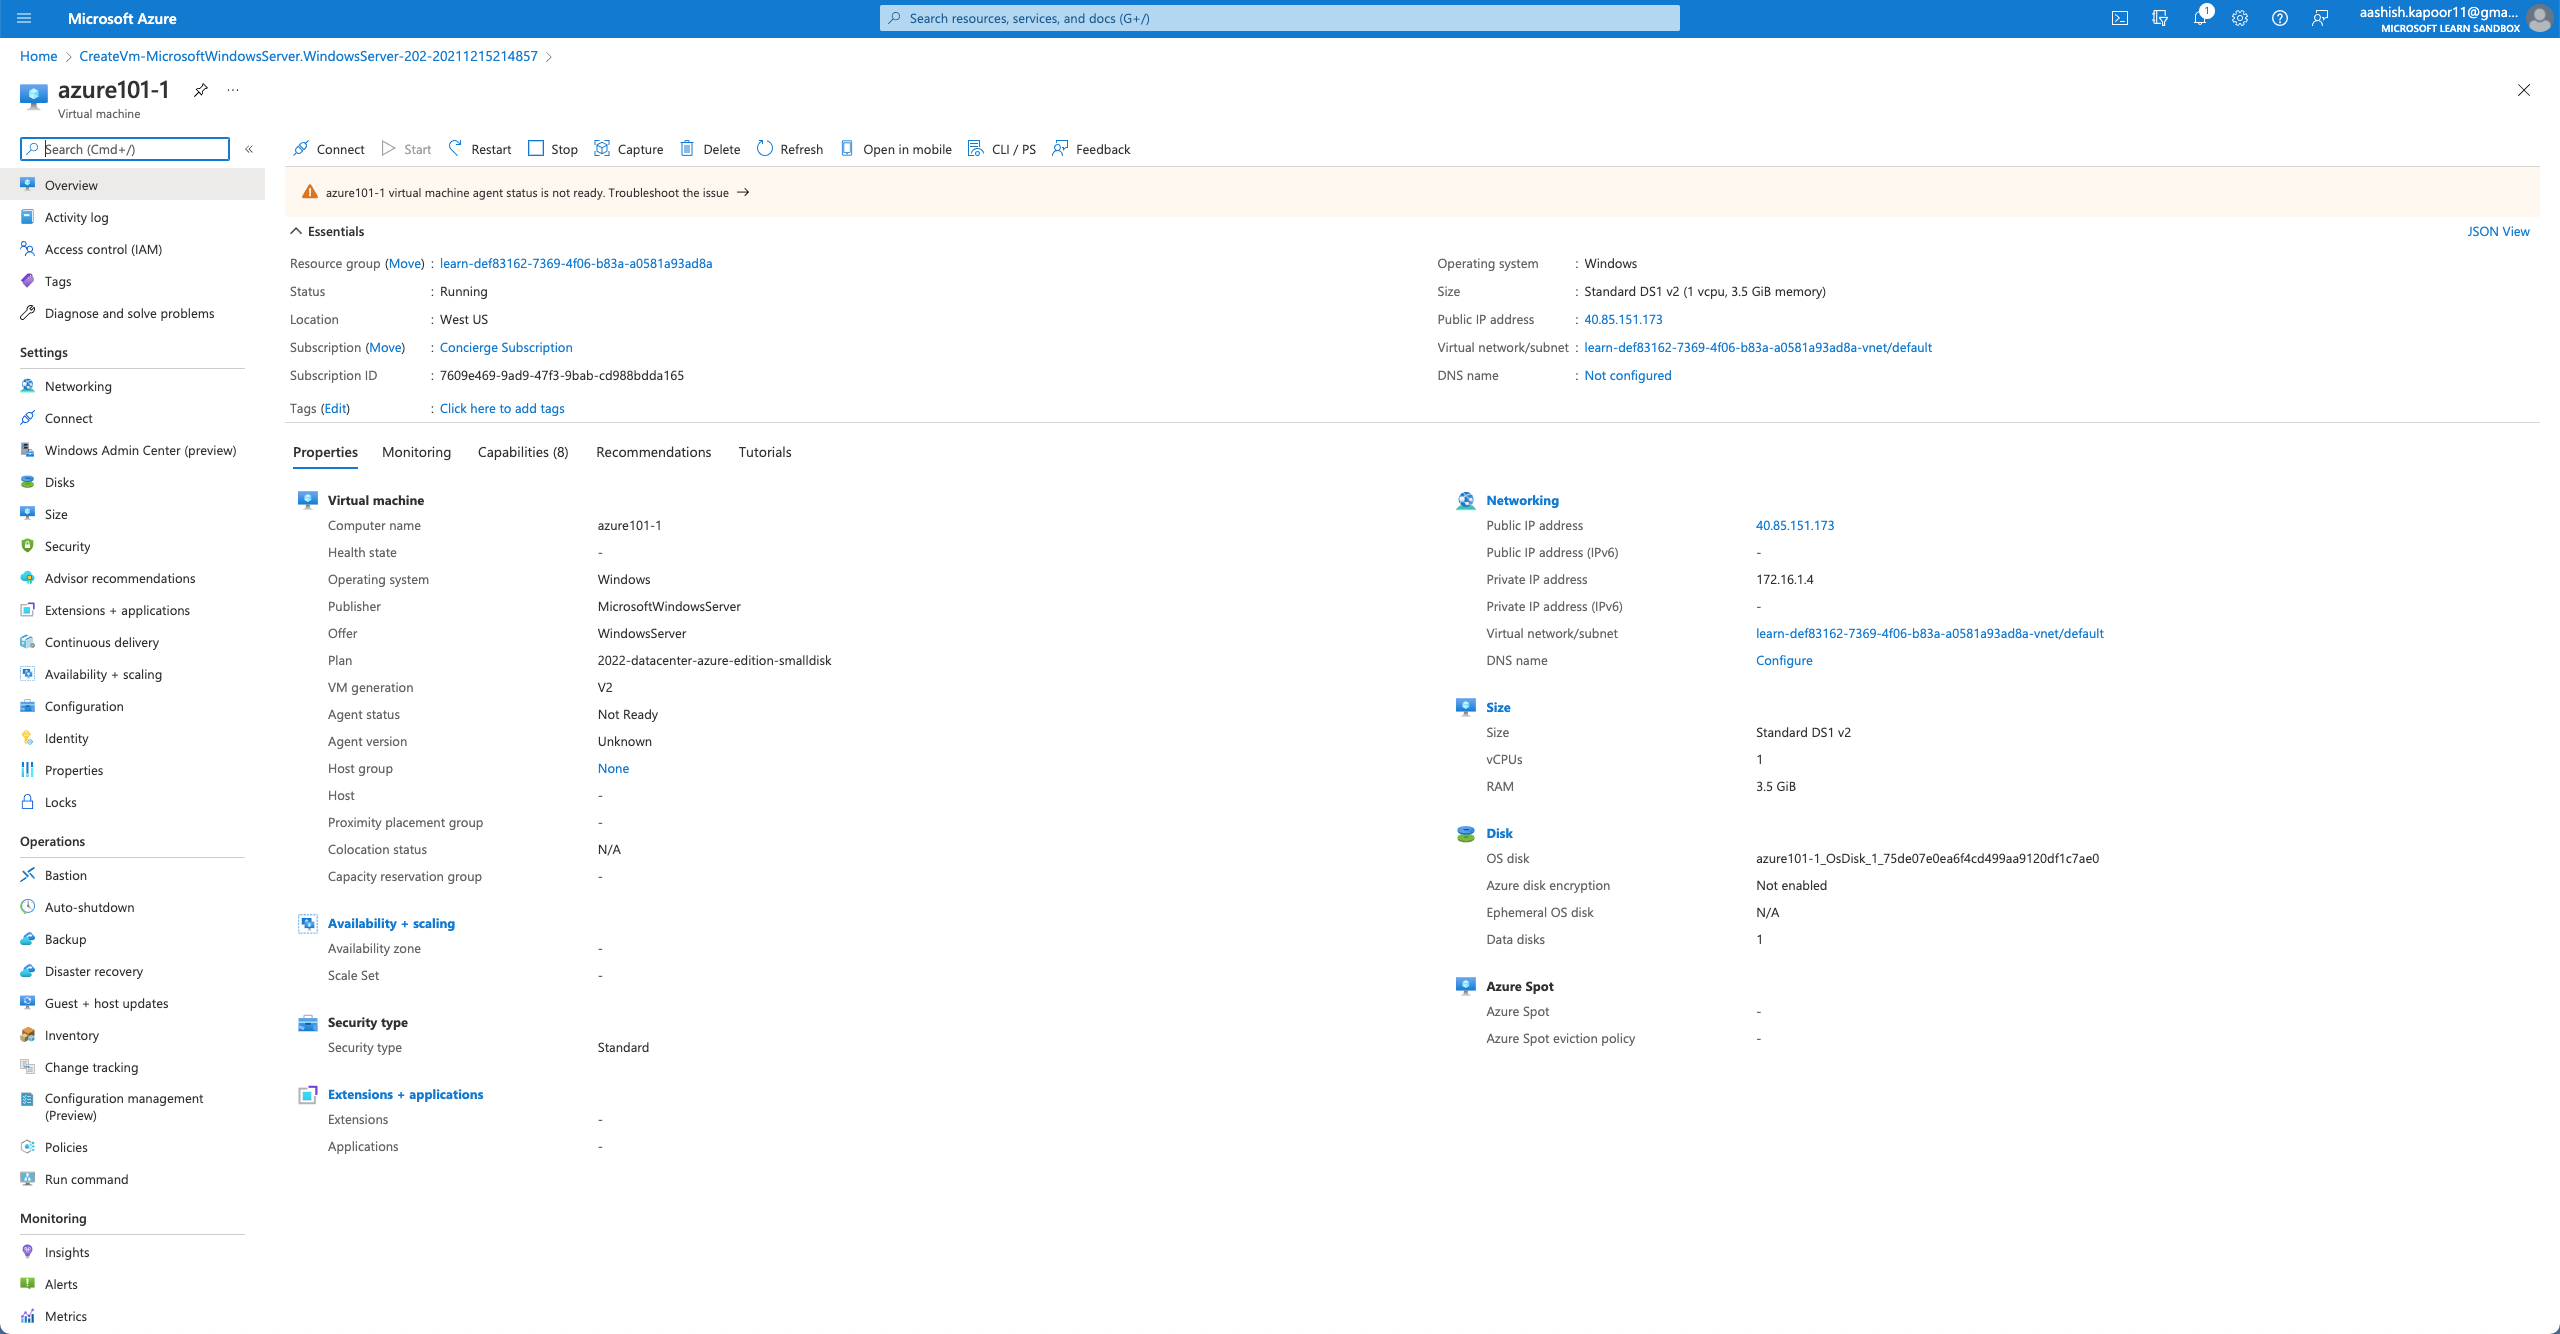
Task: Collapse the Essentials section
Action: (296, 231)
